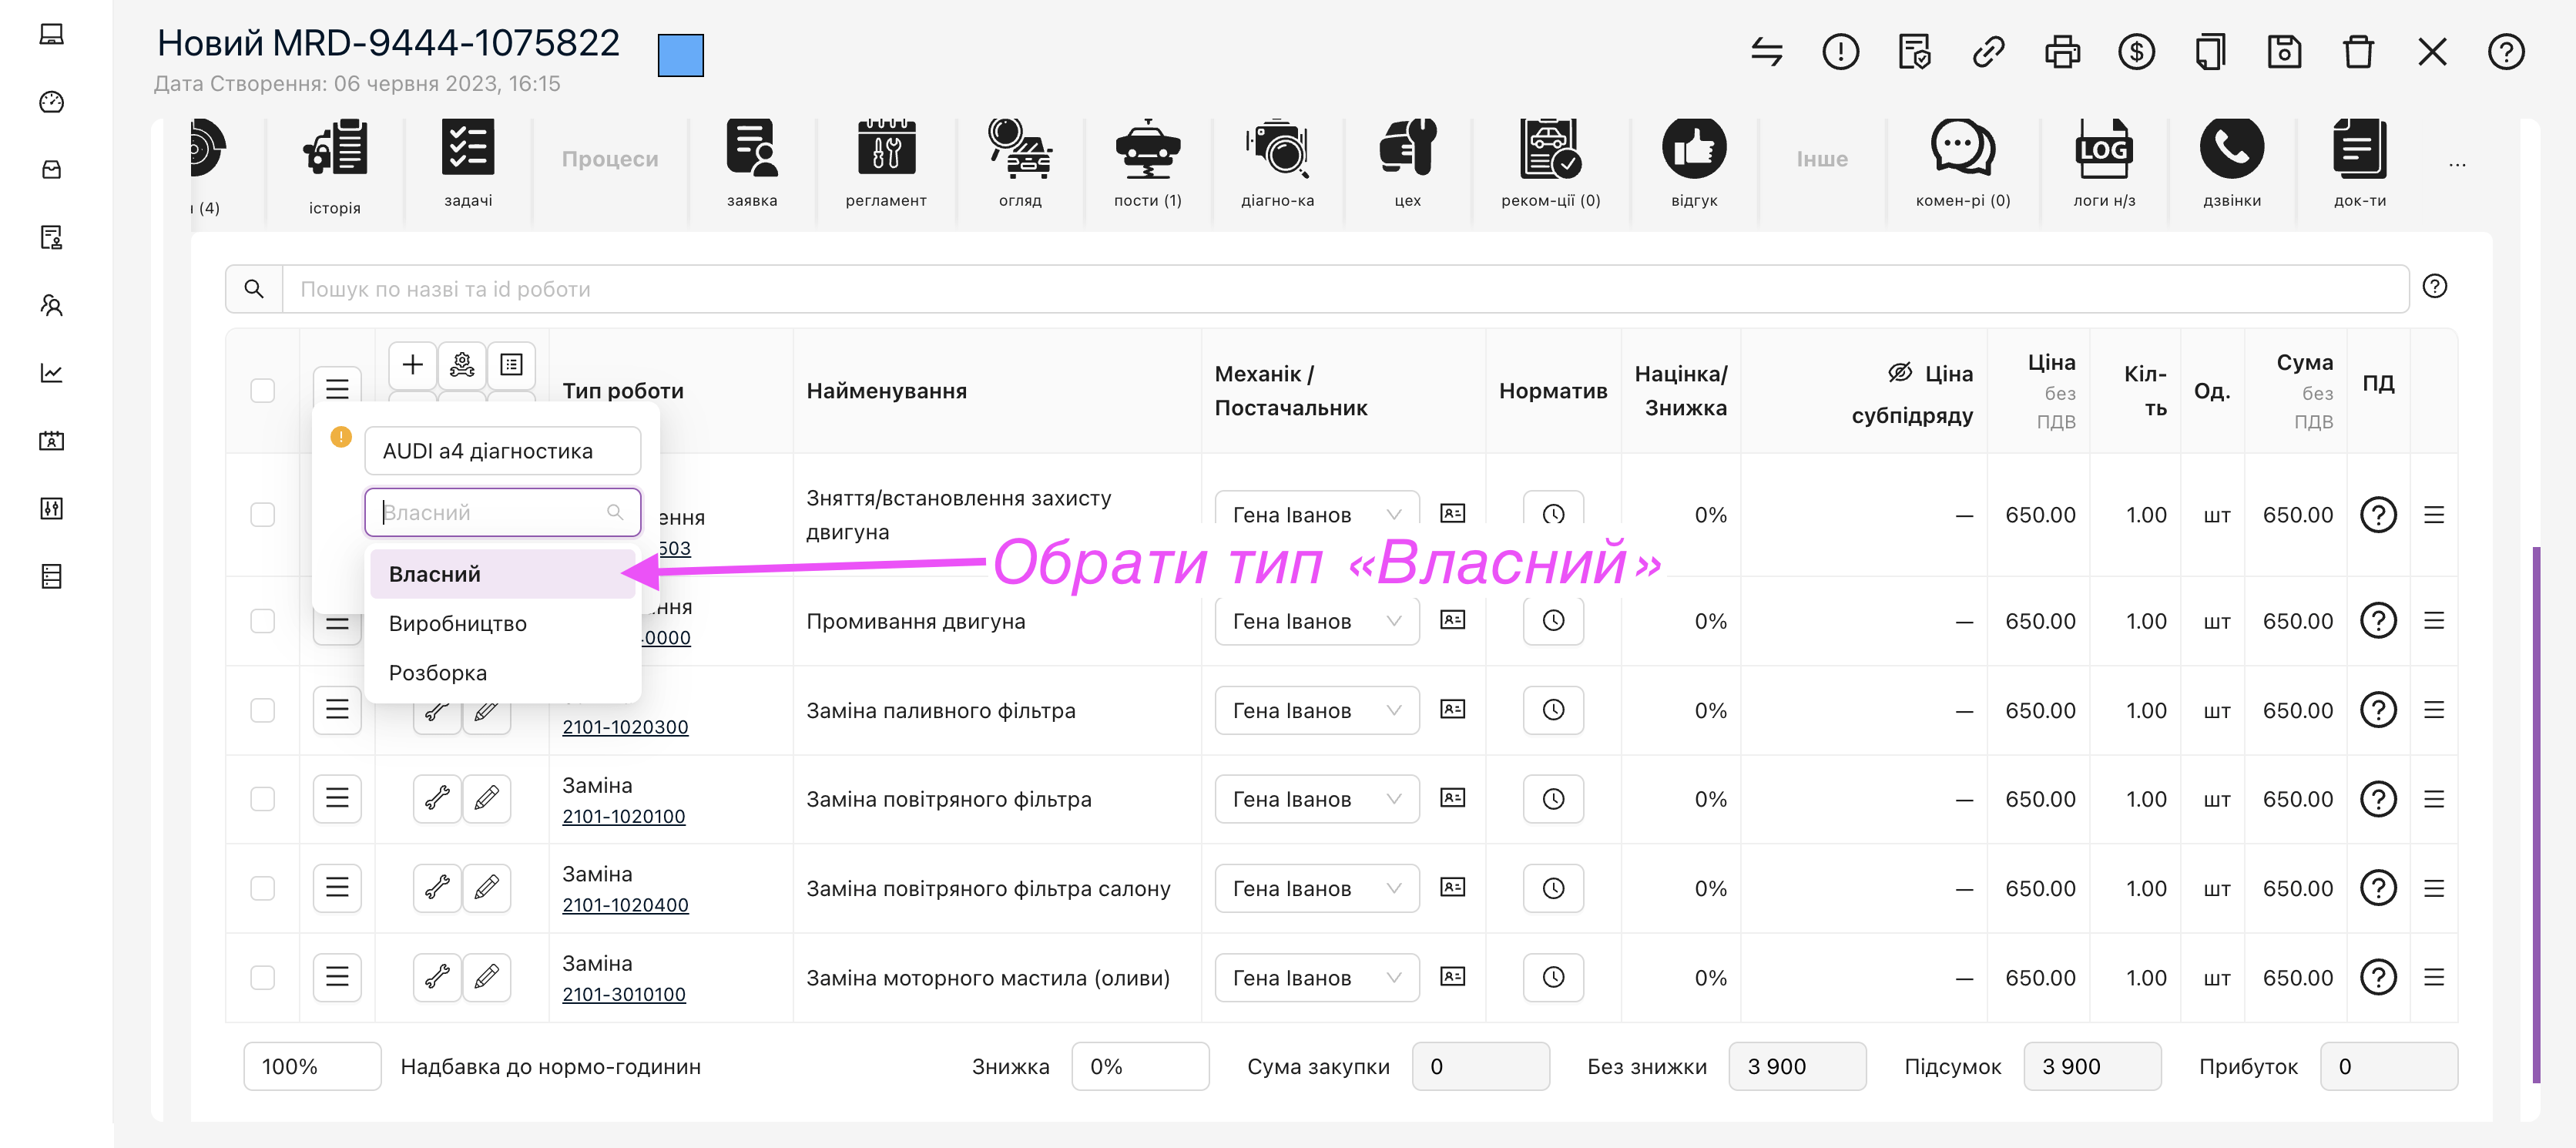Viewport: 2576px width, 1148px height.
Task: Open the 'дзвінки' phone icon
Action: (x=2231, y=150)
